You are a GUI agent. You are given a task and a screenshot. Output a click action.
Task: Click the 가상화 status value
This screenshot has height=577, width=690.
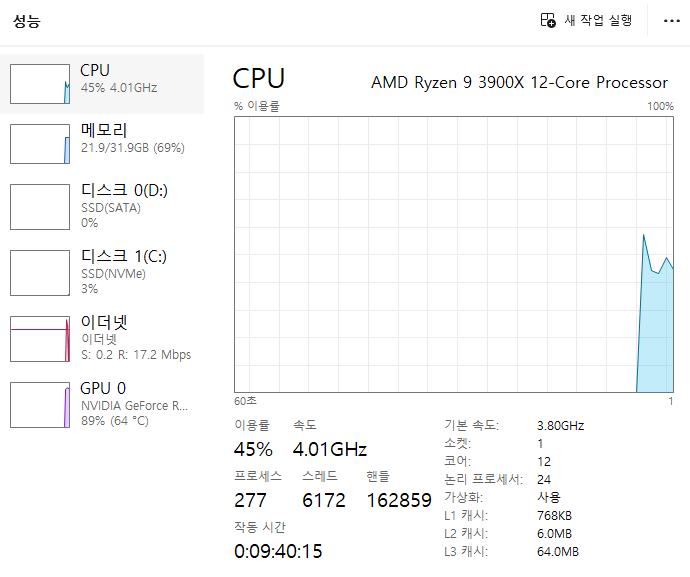click(x=549, y=497)
